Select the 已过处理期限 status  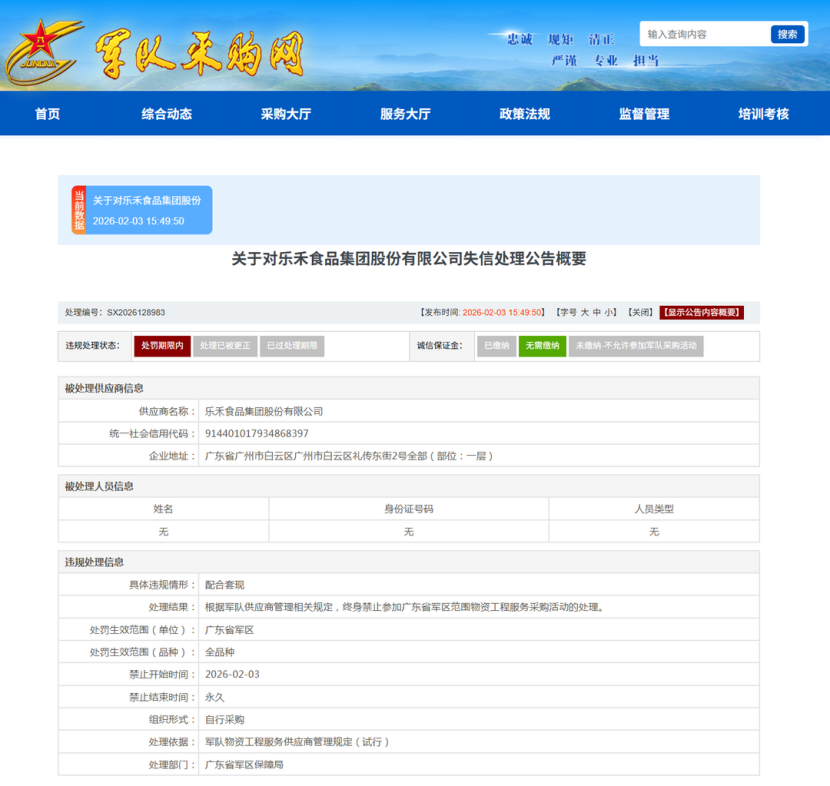[292, 346]
